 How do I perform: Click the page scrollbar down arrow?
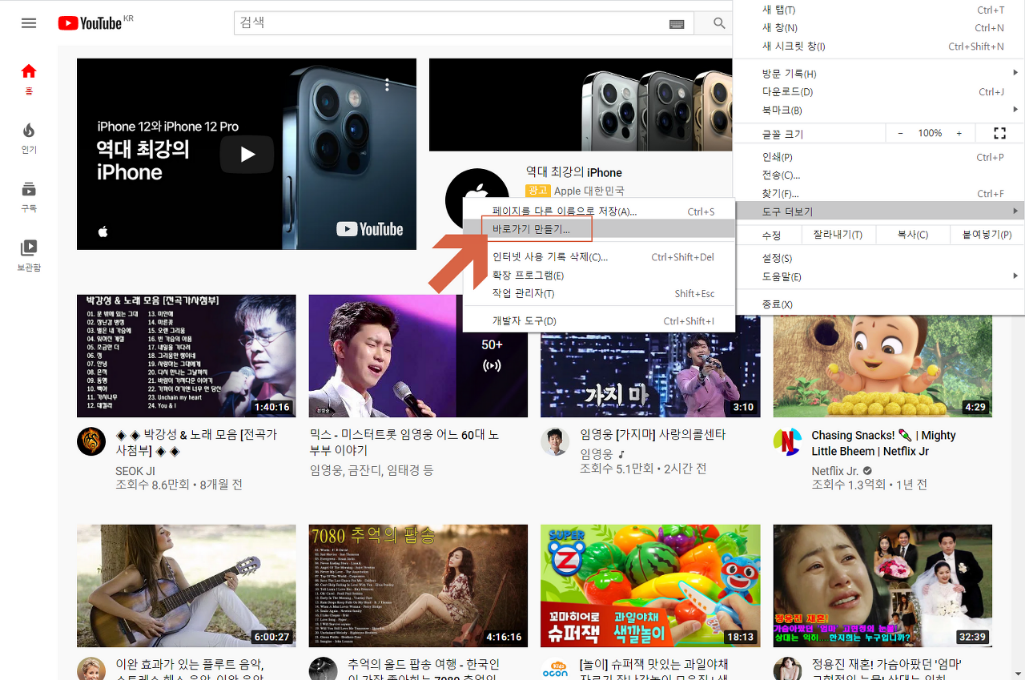tap(1018, 673)
